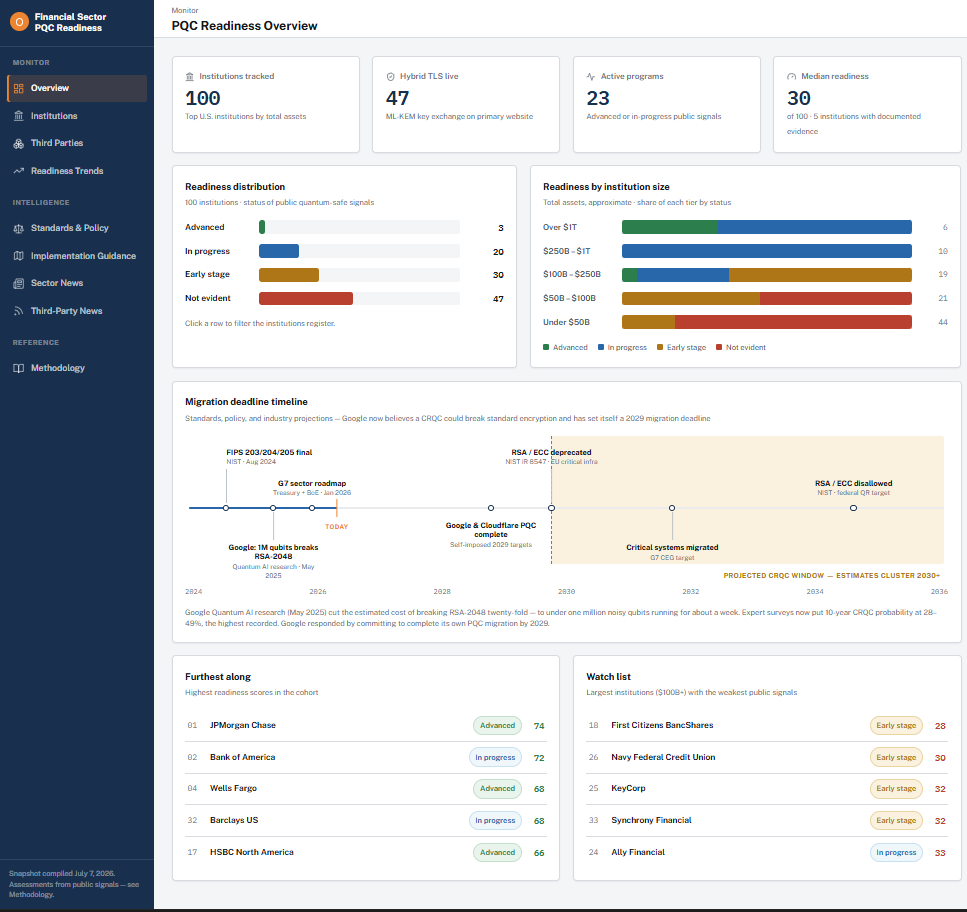Select the RSA / ECC deprecated marker
Viewport: 967px width, 912px height.
(551, 508)
